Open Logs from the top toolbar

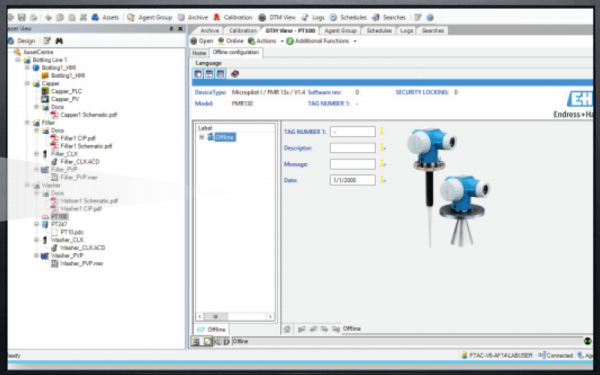coord(313,17)
